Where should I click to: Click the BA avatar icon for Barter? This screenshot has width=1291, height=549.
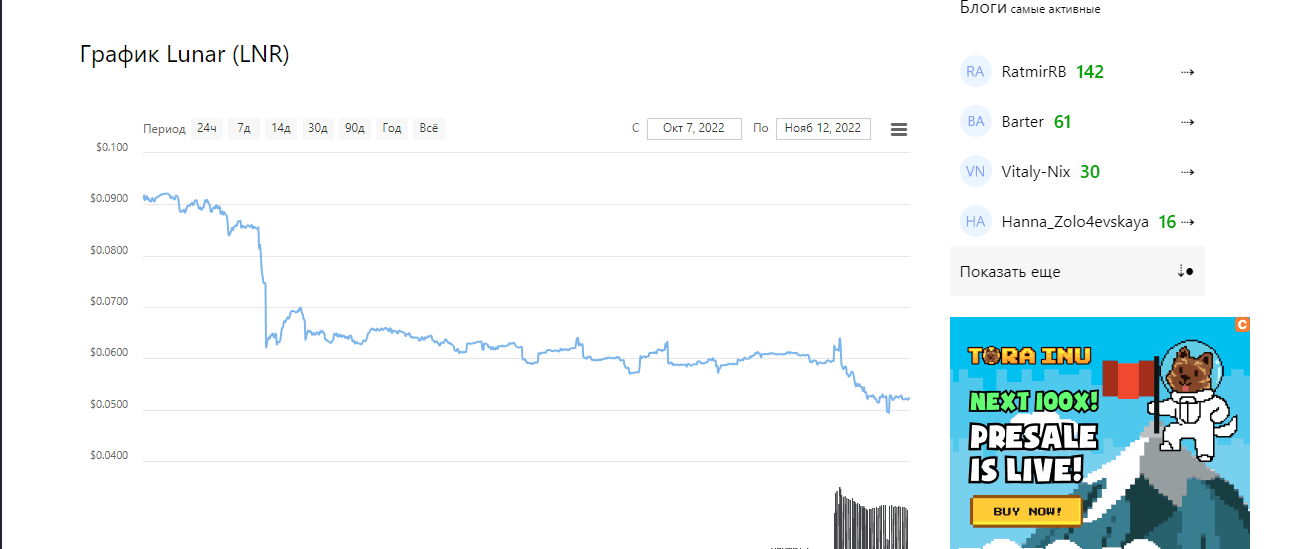click(975, 122)
